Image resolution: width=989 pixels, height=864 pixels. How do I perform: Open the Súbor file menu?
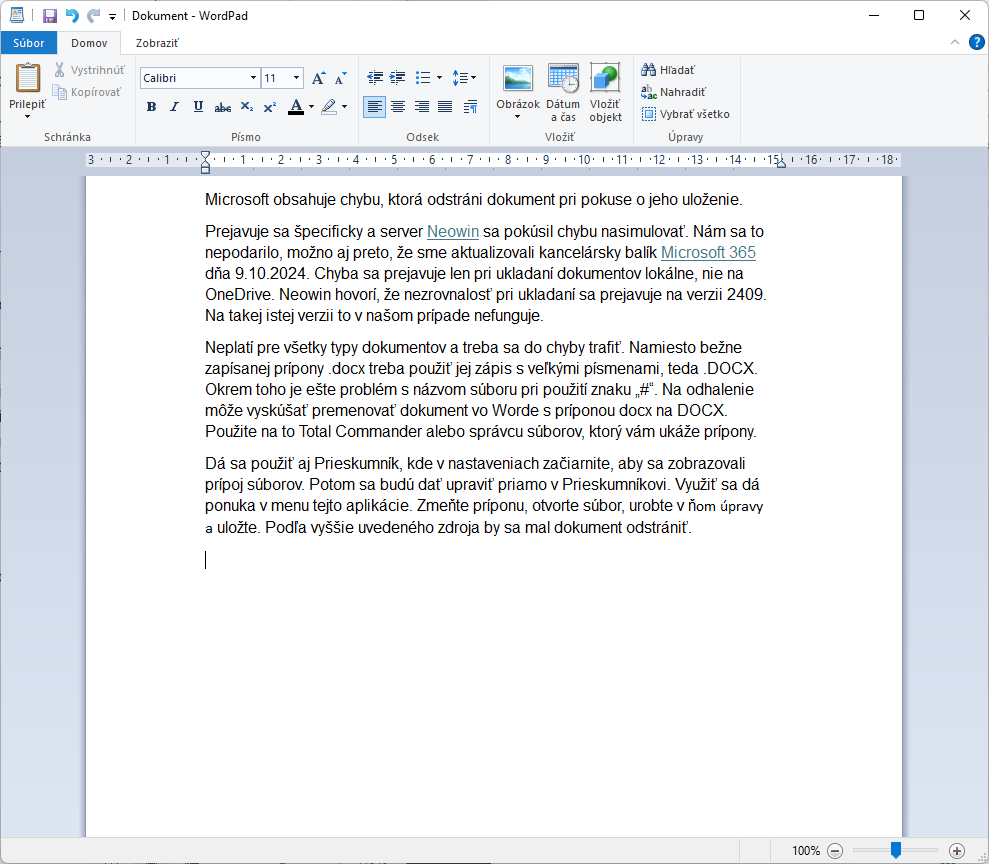pyautogui.click(x=28, y=43)
